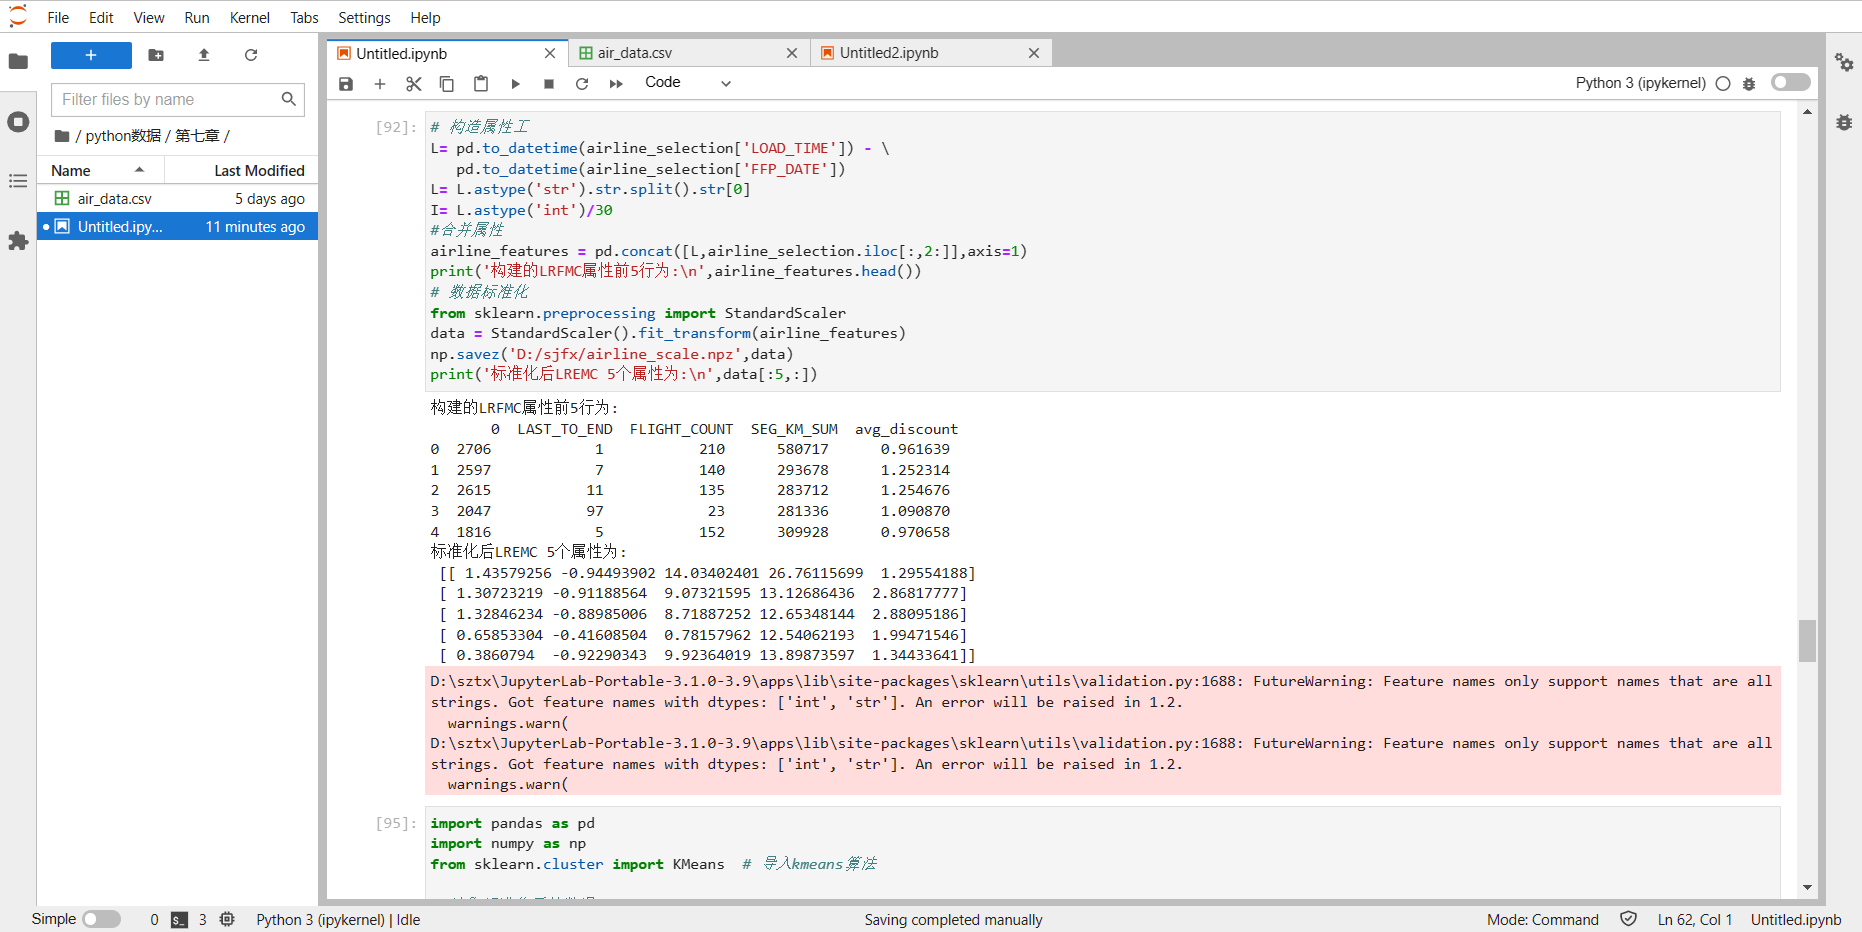The height and width of the screenshot is (932, 1862).
Task: Show the Table of Contents panel
Action: [18, 181]
